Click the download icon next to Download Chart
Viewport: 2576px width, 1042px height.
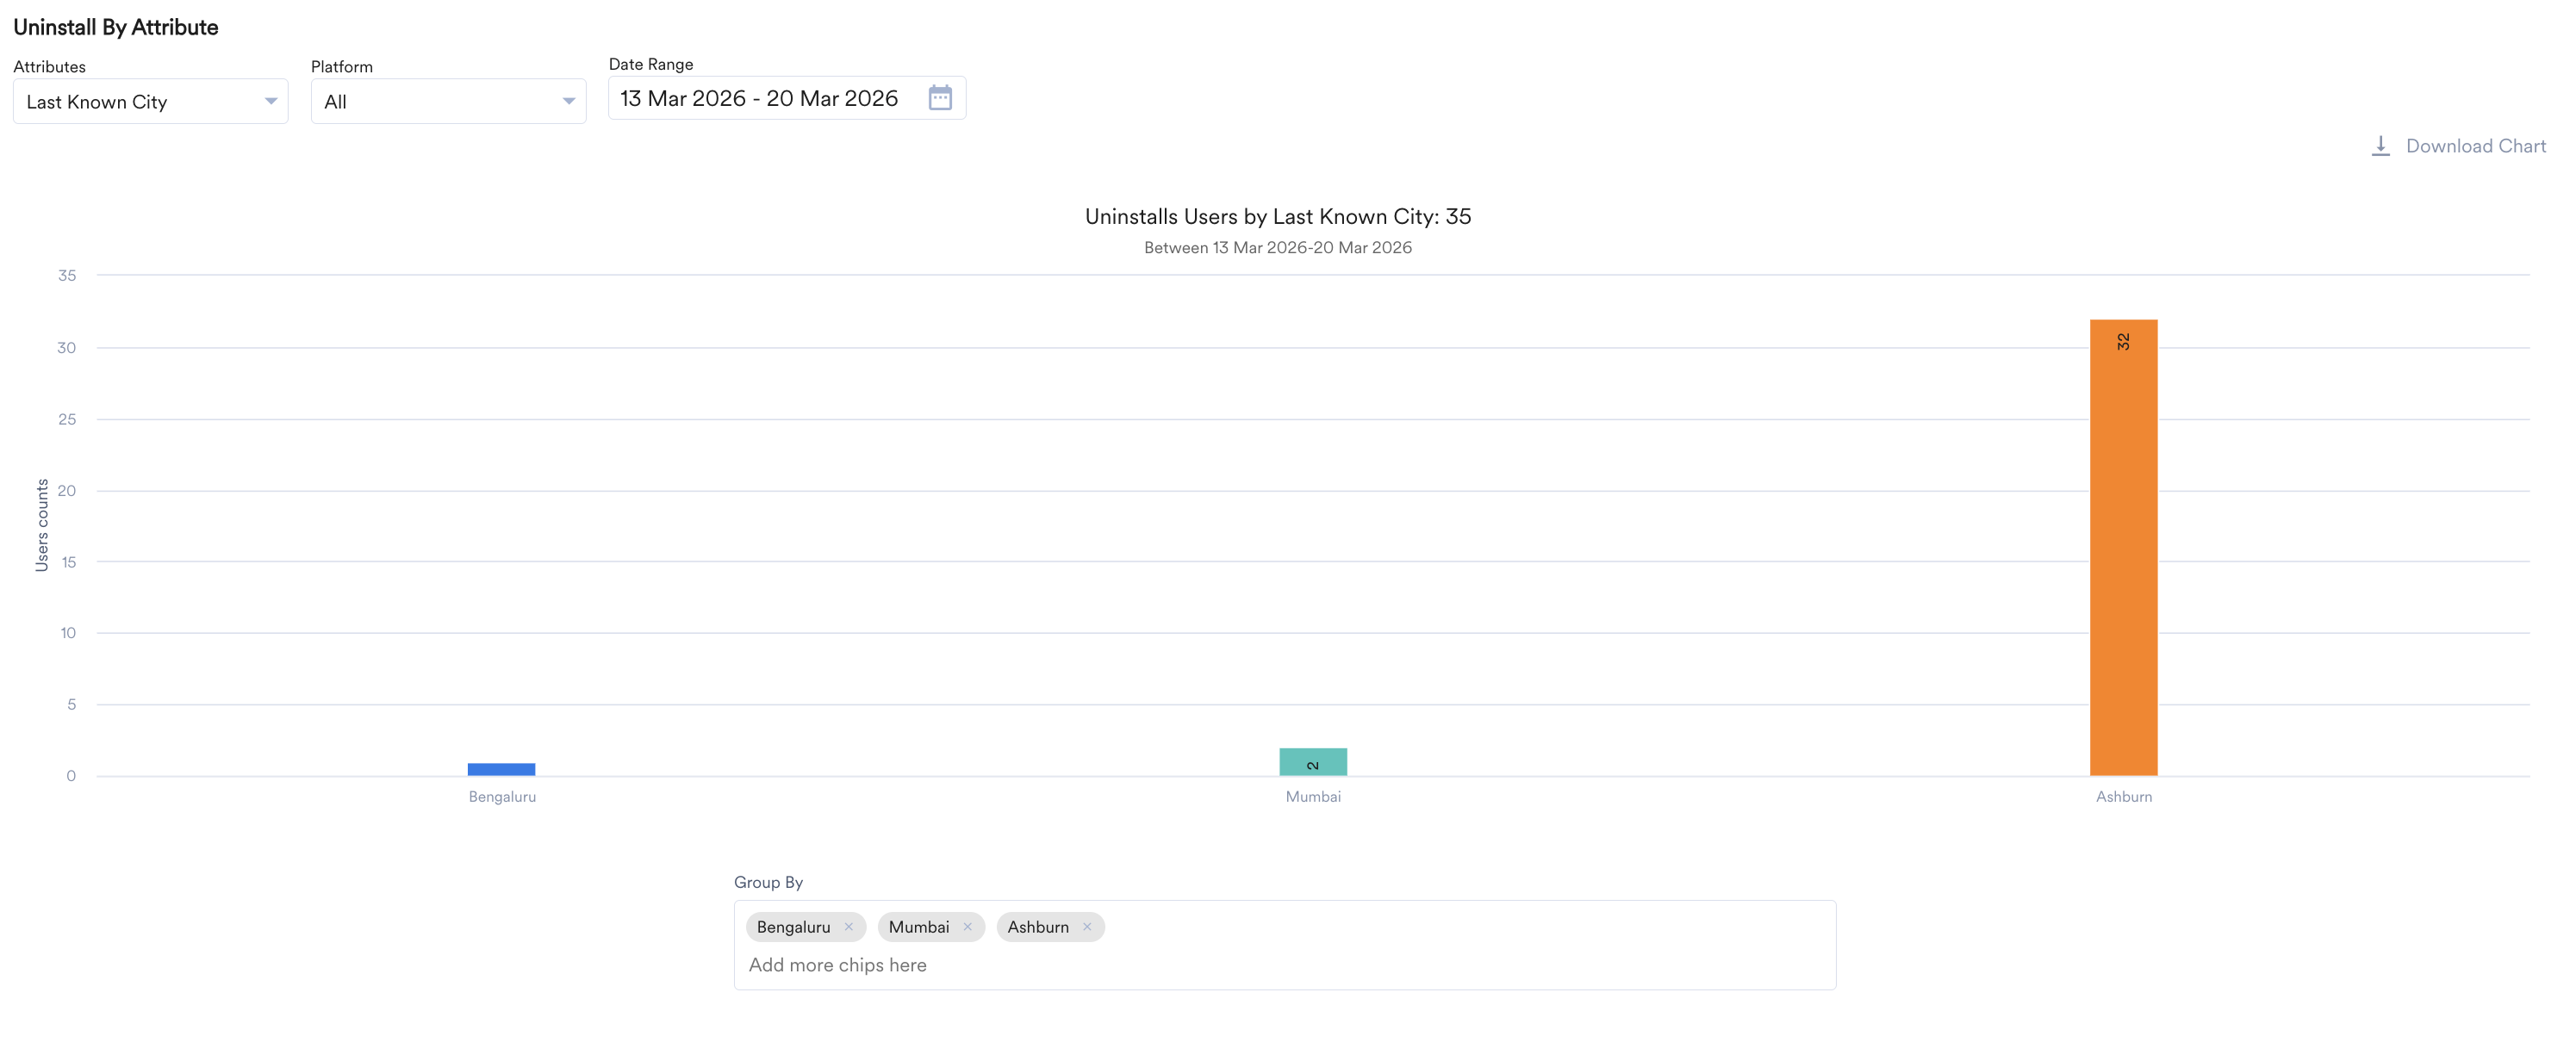pyautogui.click(x=2382, y=145)
